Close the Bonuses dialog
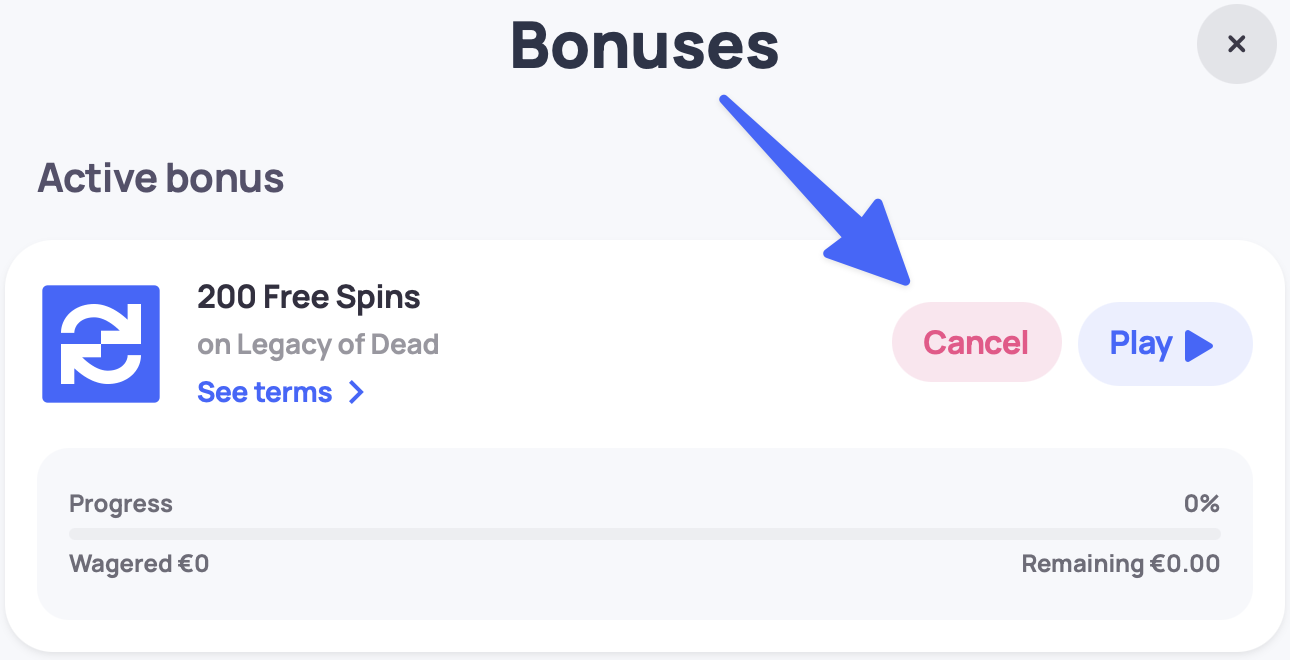 (x=1236, y=44)
